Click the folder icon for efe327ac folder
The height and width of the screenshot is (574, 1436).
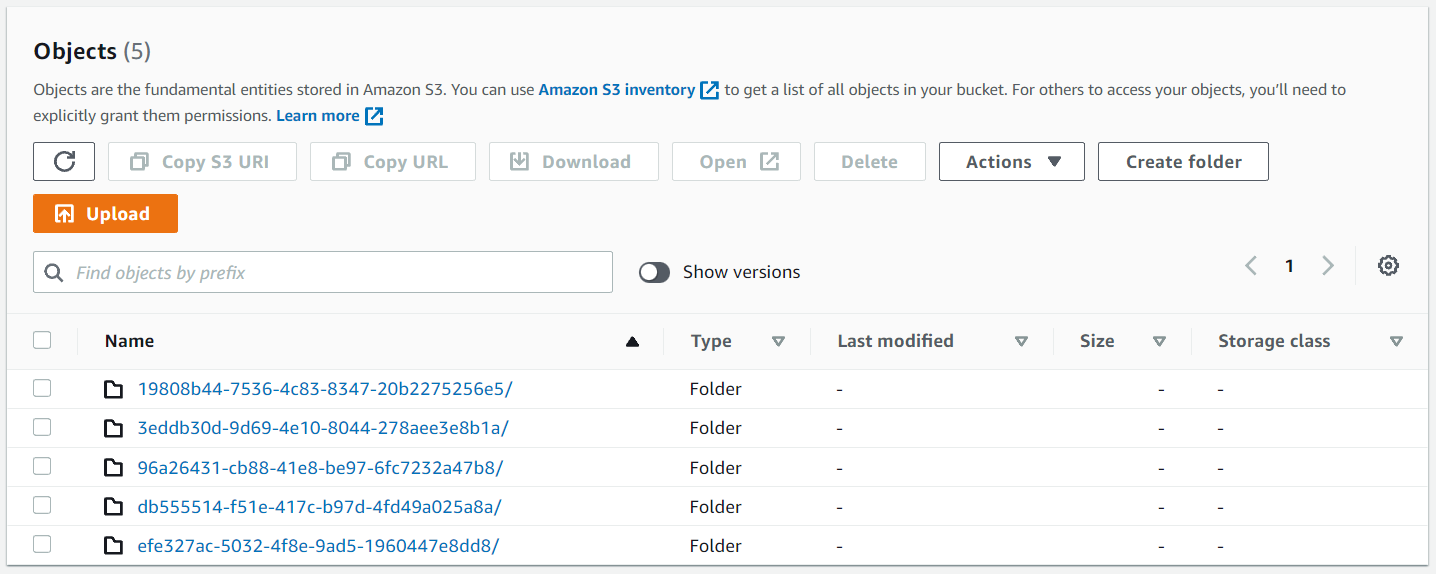click(x=114, y=546)
